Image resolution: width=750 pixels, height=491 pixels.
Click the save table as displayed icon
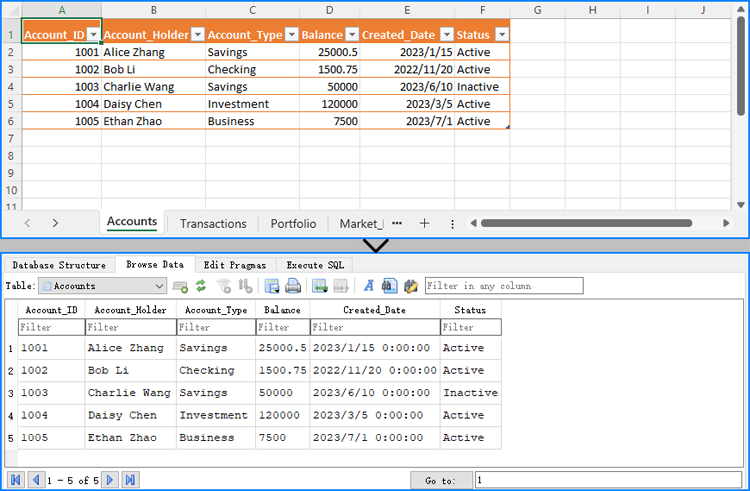(x=272, y=286)
